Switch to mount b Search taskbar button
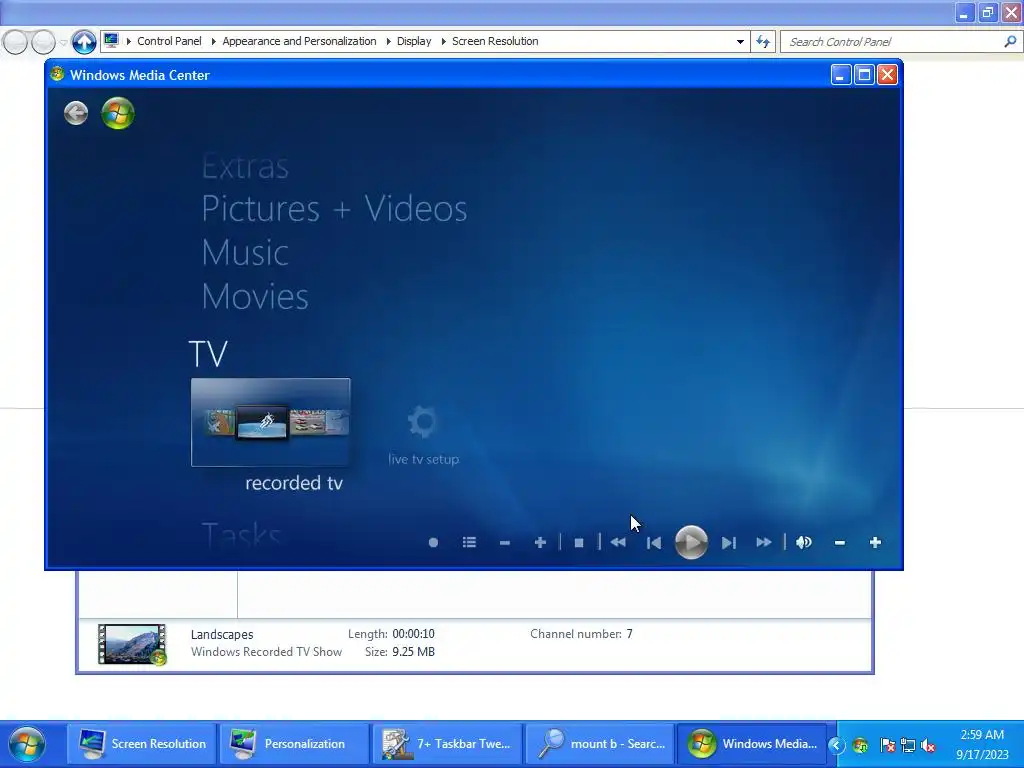Screen dimensions: 1024x768 [600, 744]
